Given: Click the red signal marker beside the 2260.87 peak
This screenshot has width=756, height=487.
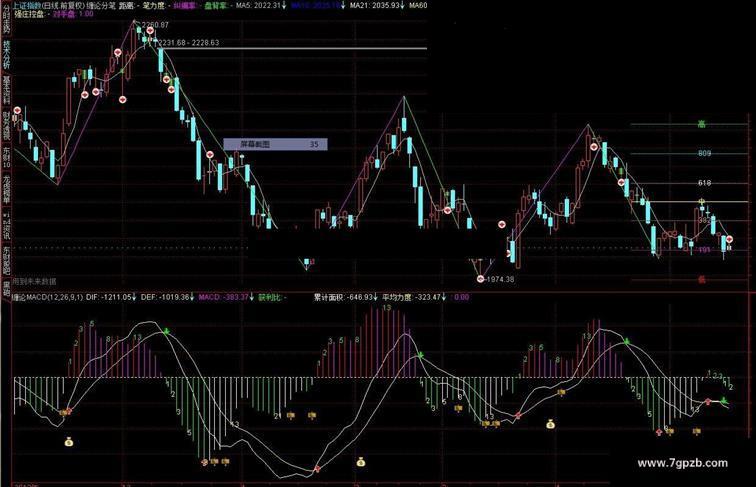Looking at the screenshot, I should [150, 31].
